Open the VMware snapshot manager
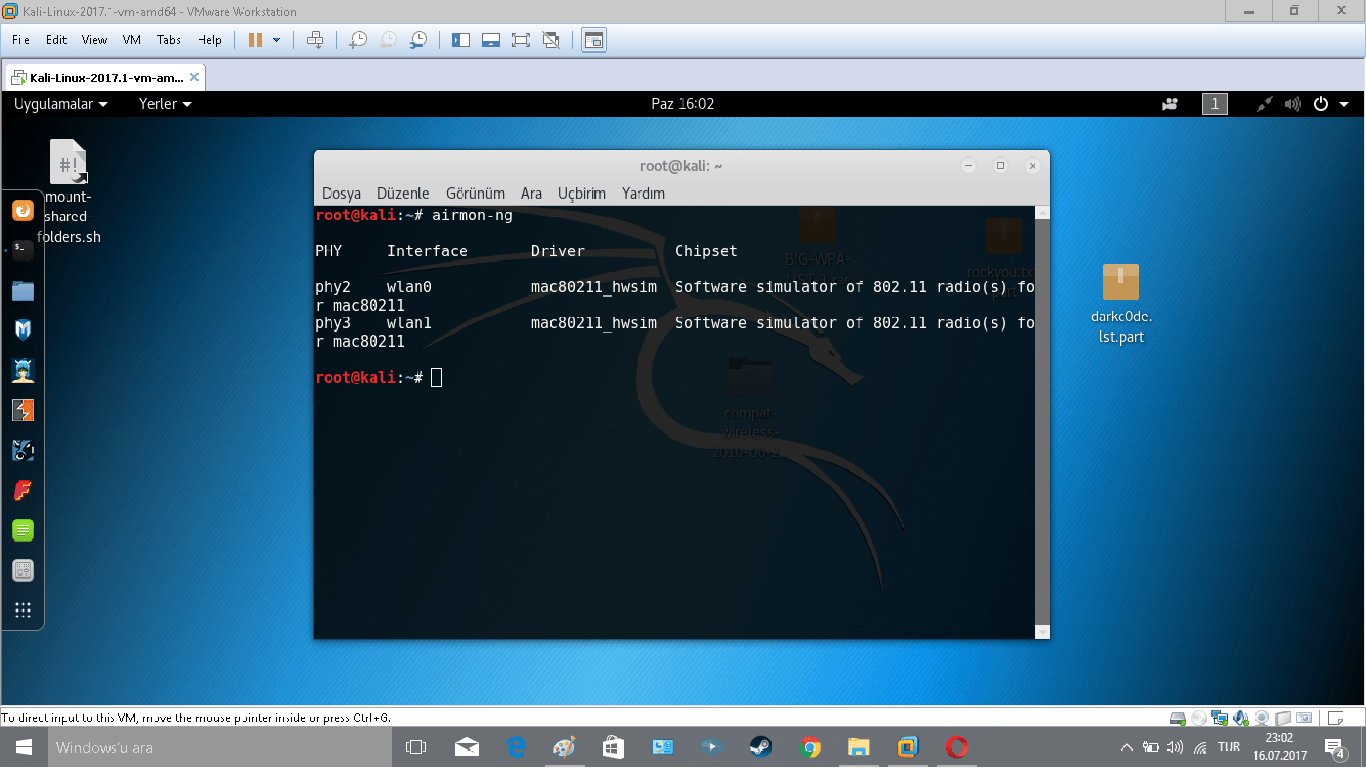 tap(419, 40)
